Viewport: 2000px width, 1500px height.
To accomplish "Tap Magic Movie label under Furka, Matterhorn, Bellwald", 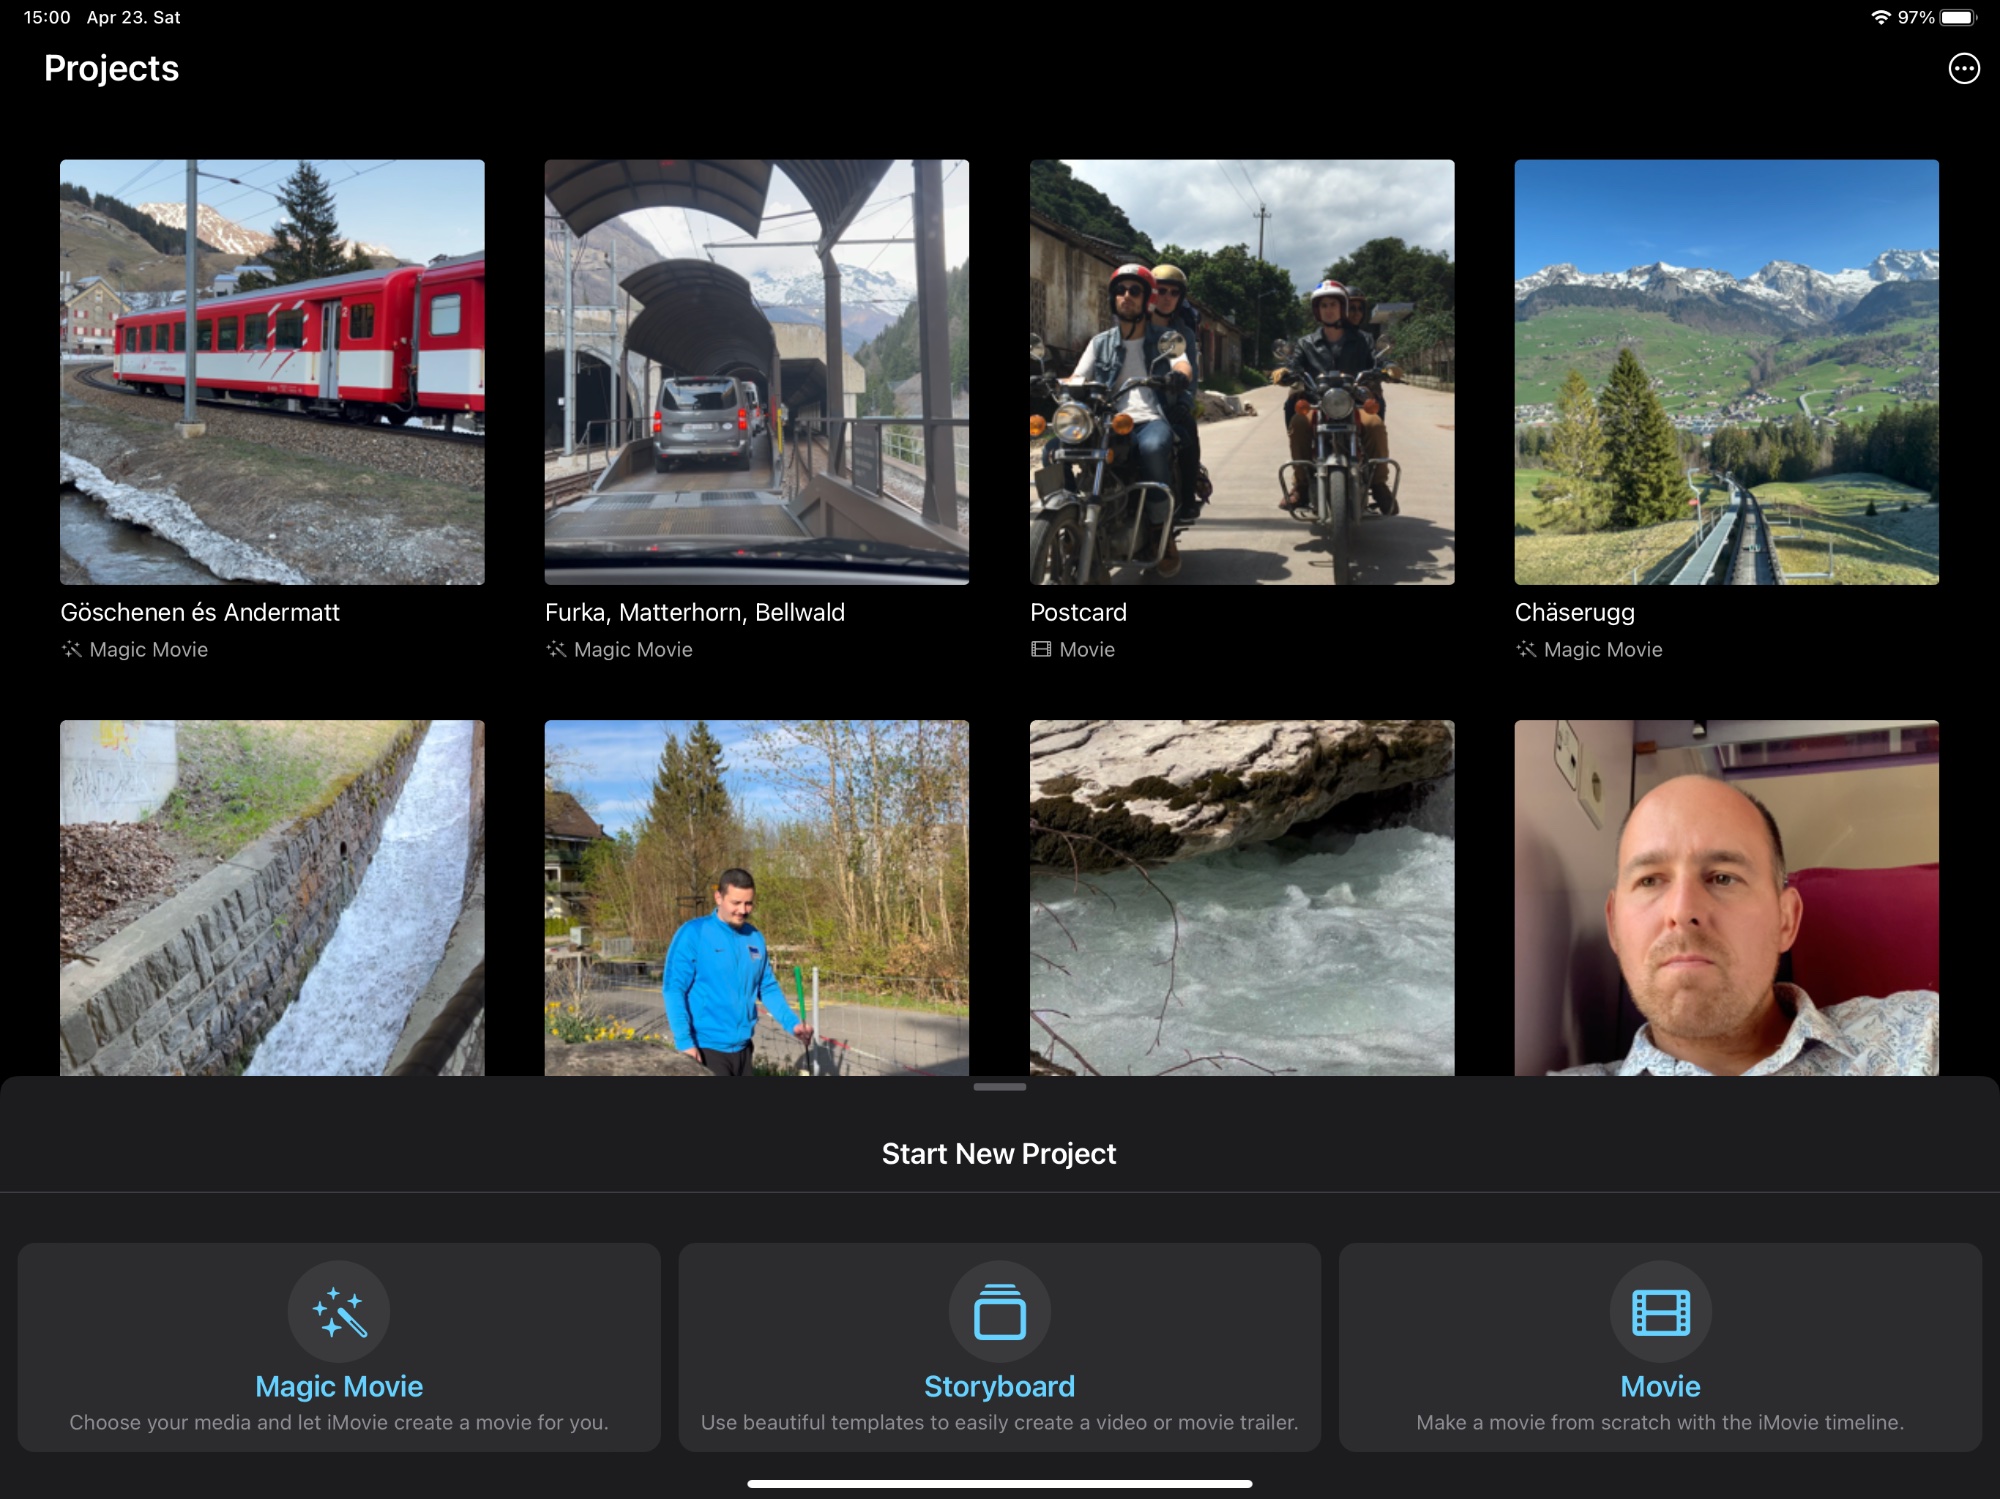I will click(x=633, y=650).
